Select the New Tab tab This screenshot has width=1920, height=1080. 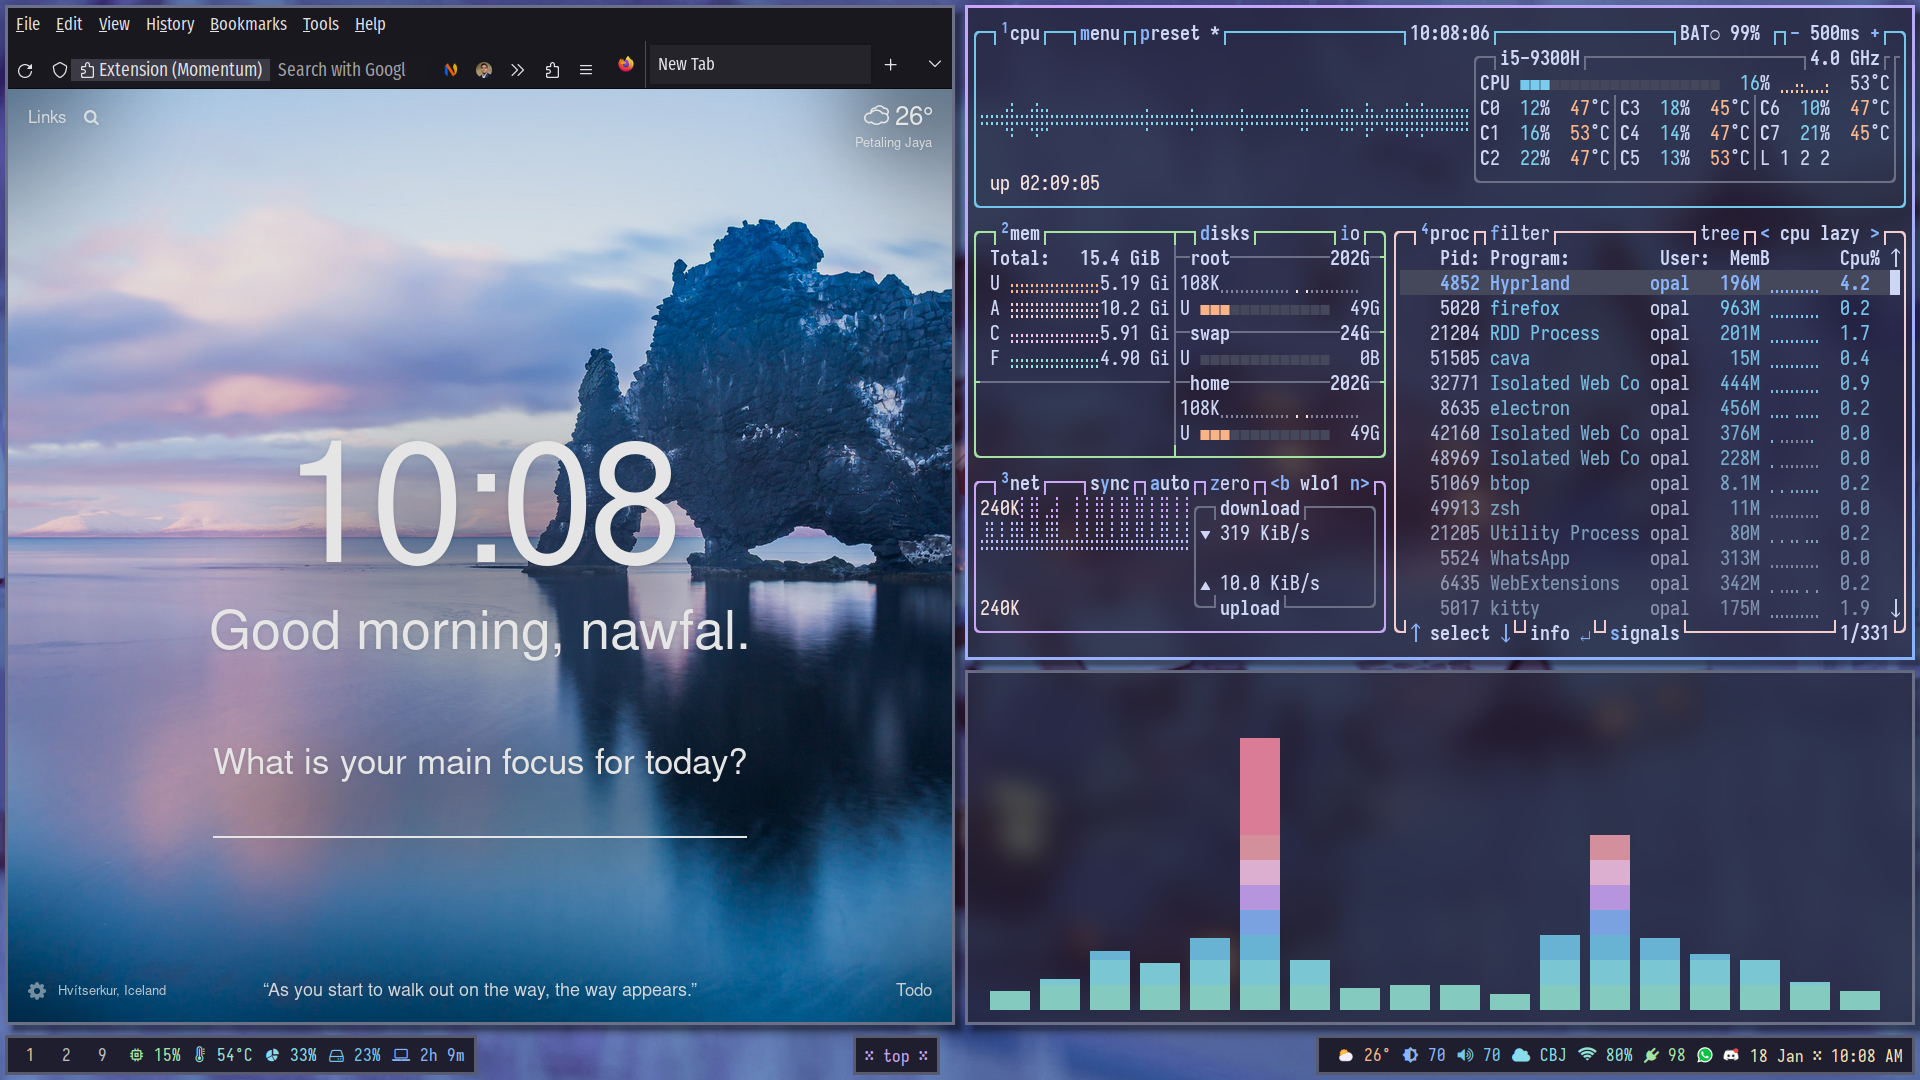[x=760, y=64]
